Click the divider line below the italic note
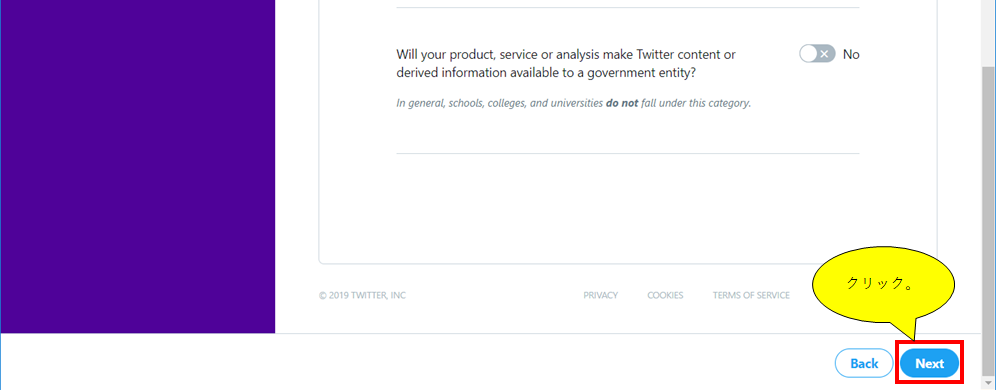Viewport: 996px width, 390px height. [628, 153]
